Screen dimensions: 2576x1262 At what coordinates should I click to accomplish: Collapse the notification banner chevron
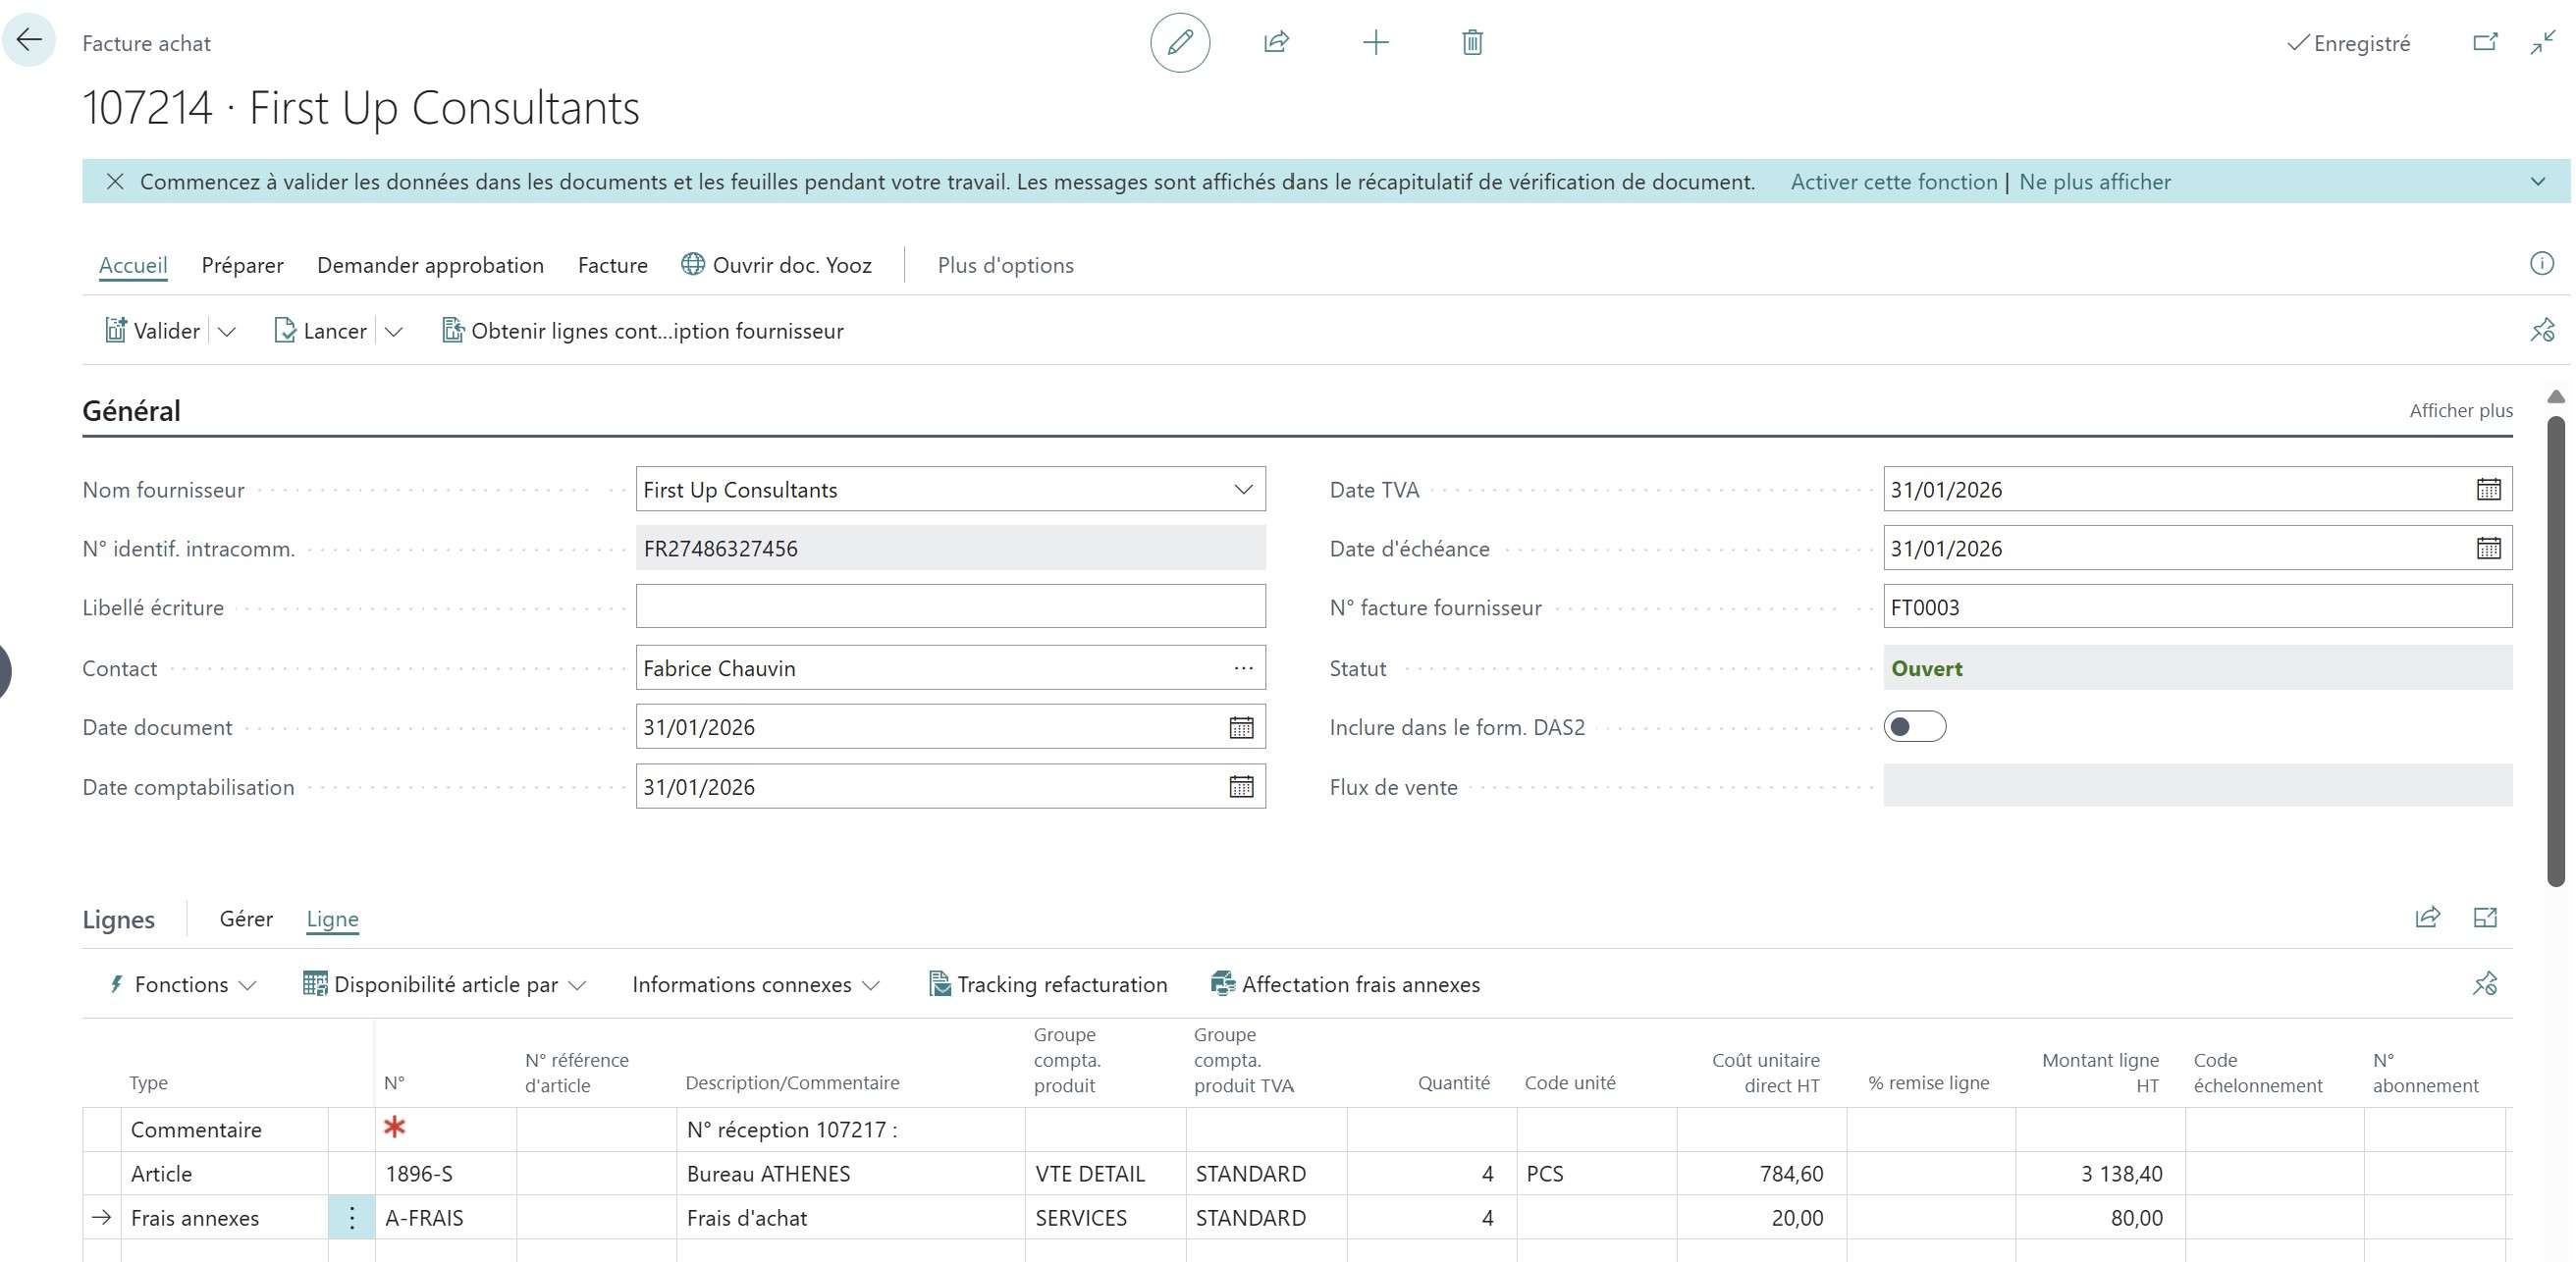pyautogui.click(x=2538, y=181)
